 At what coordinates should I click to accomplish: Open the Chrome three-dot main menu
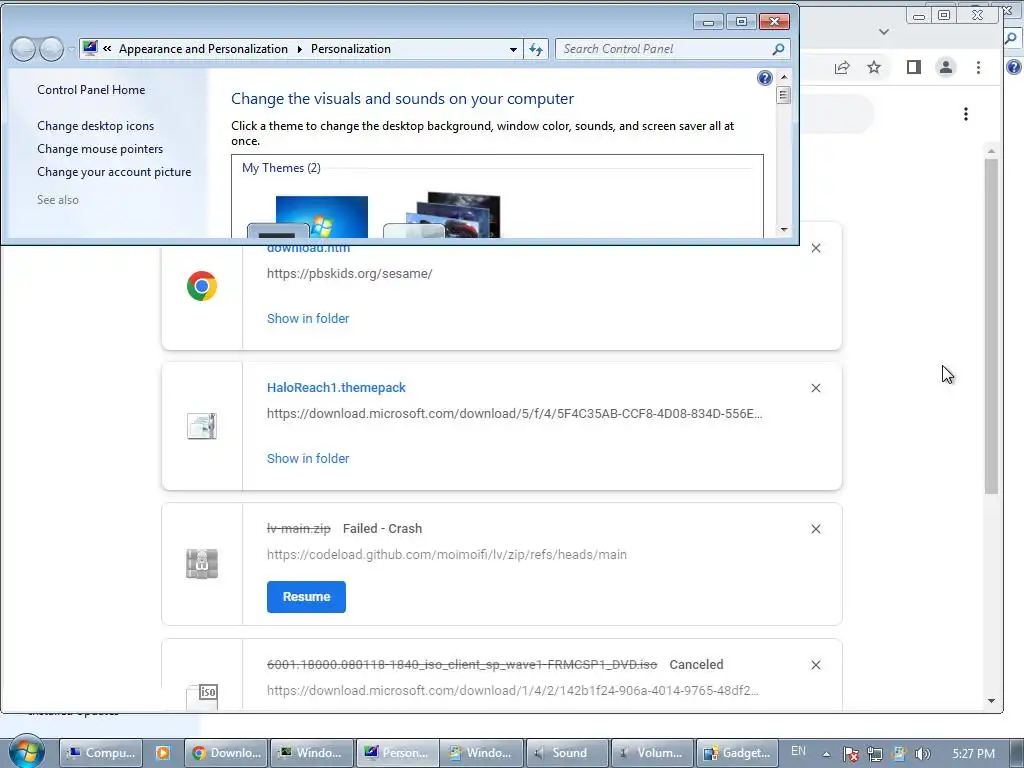point(978,67)
